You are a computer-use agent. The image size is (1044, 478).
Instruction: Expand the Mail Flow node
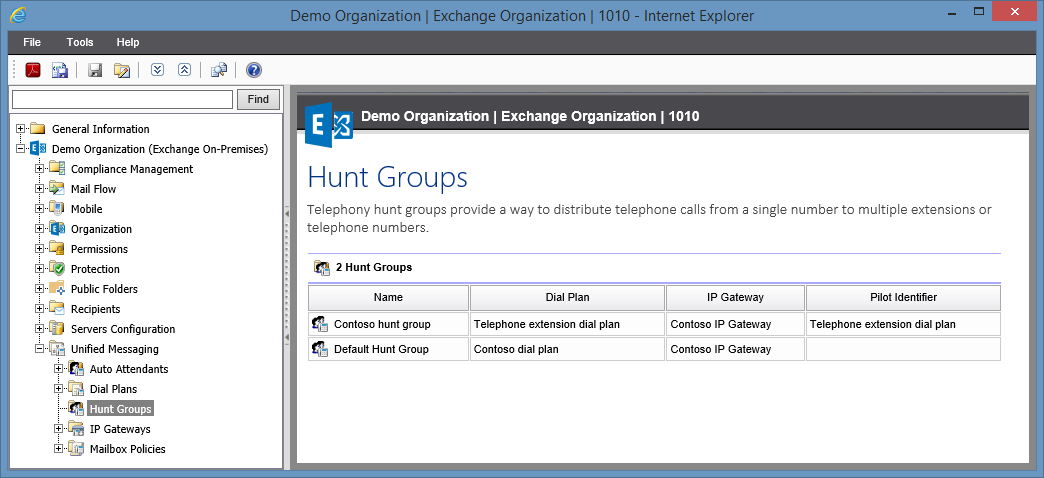(40, 188)
